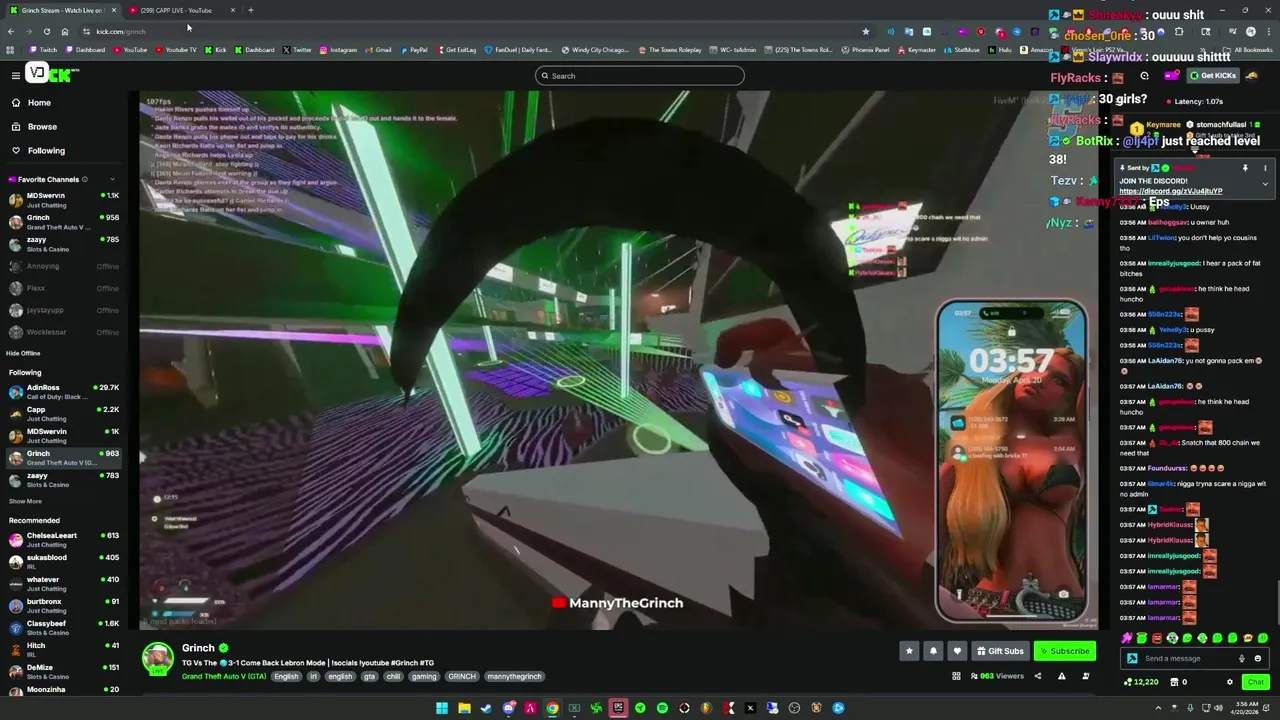The image size is (1280, 720).
Task: Click the English tag under stream title
Action: pyautogui.click(x=286, y=676)
